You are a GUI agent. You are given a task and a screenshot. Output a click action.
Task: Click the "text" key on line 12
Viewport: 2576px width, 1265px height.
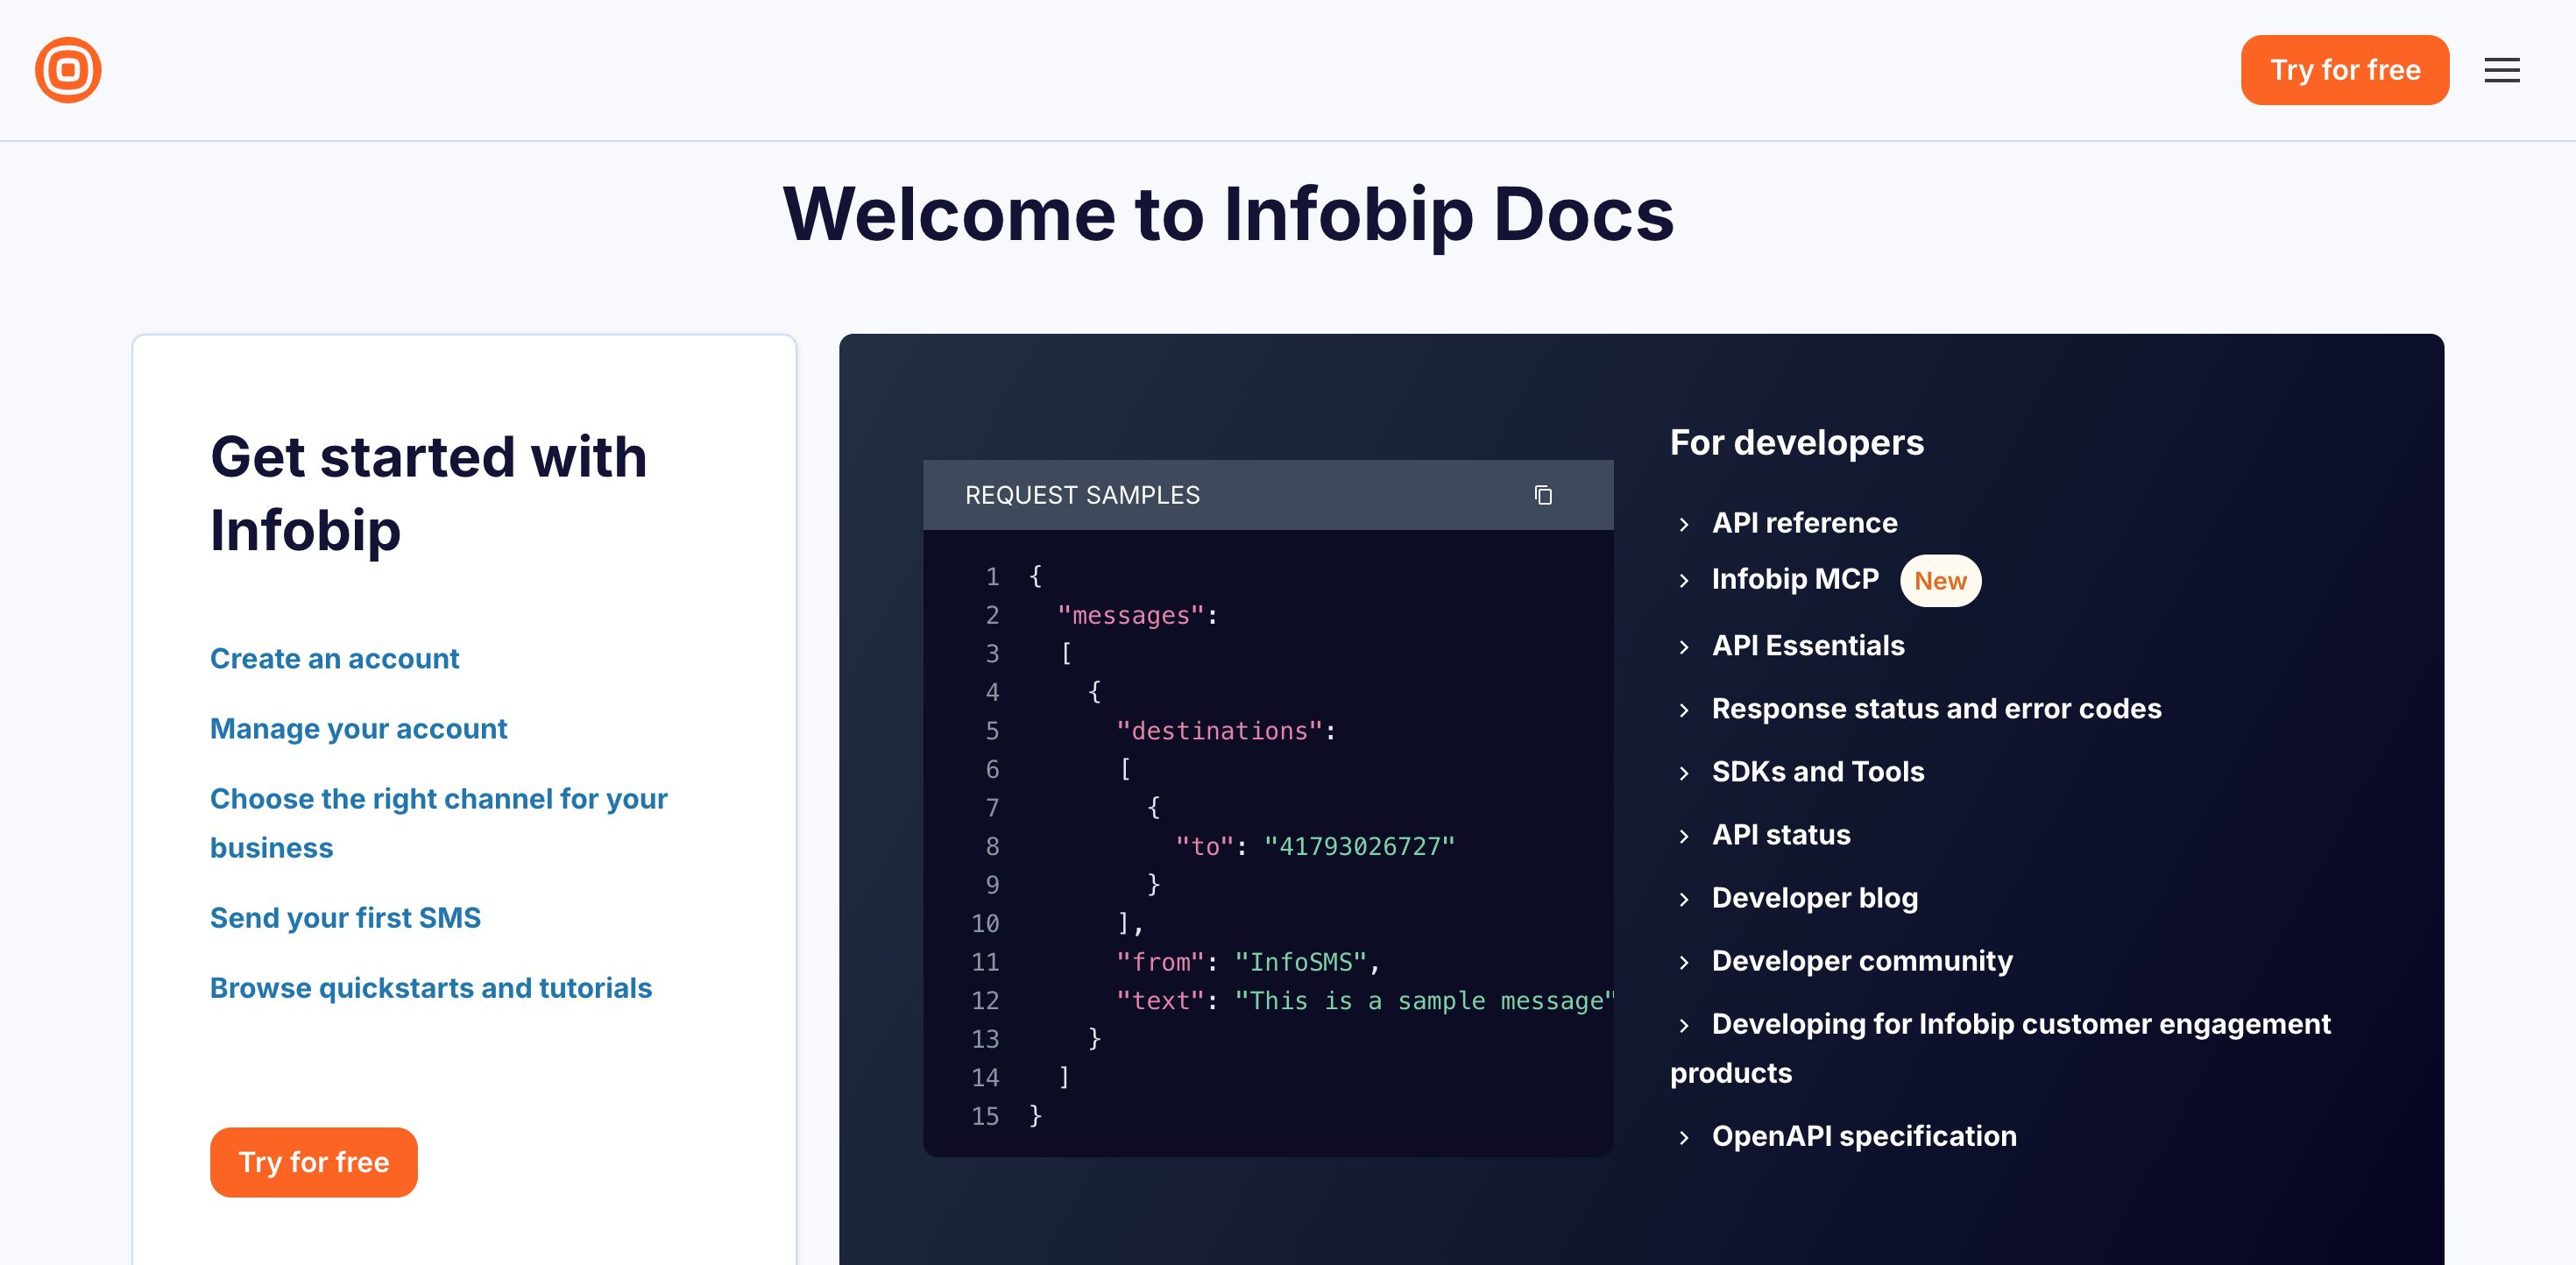(1160, 1001)
